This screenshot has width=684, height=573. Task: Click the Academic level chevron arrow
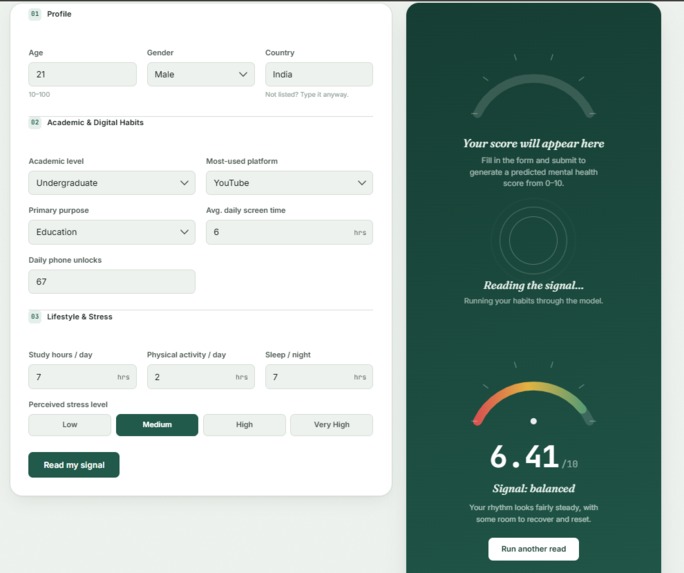coord(185,183)
